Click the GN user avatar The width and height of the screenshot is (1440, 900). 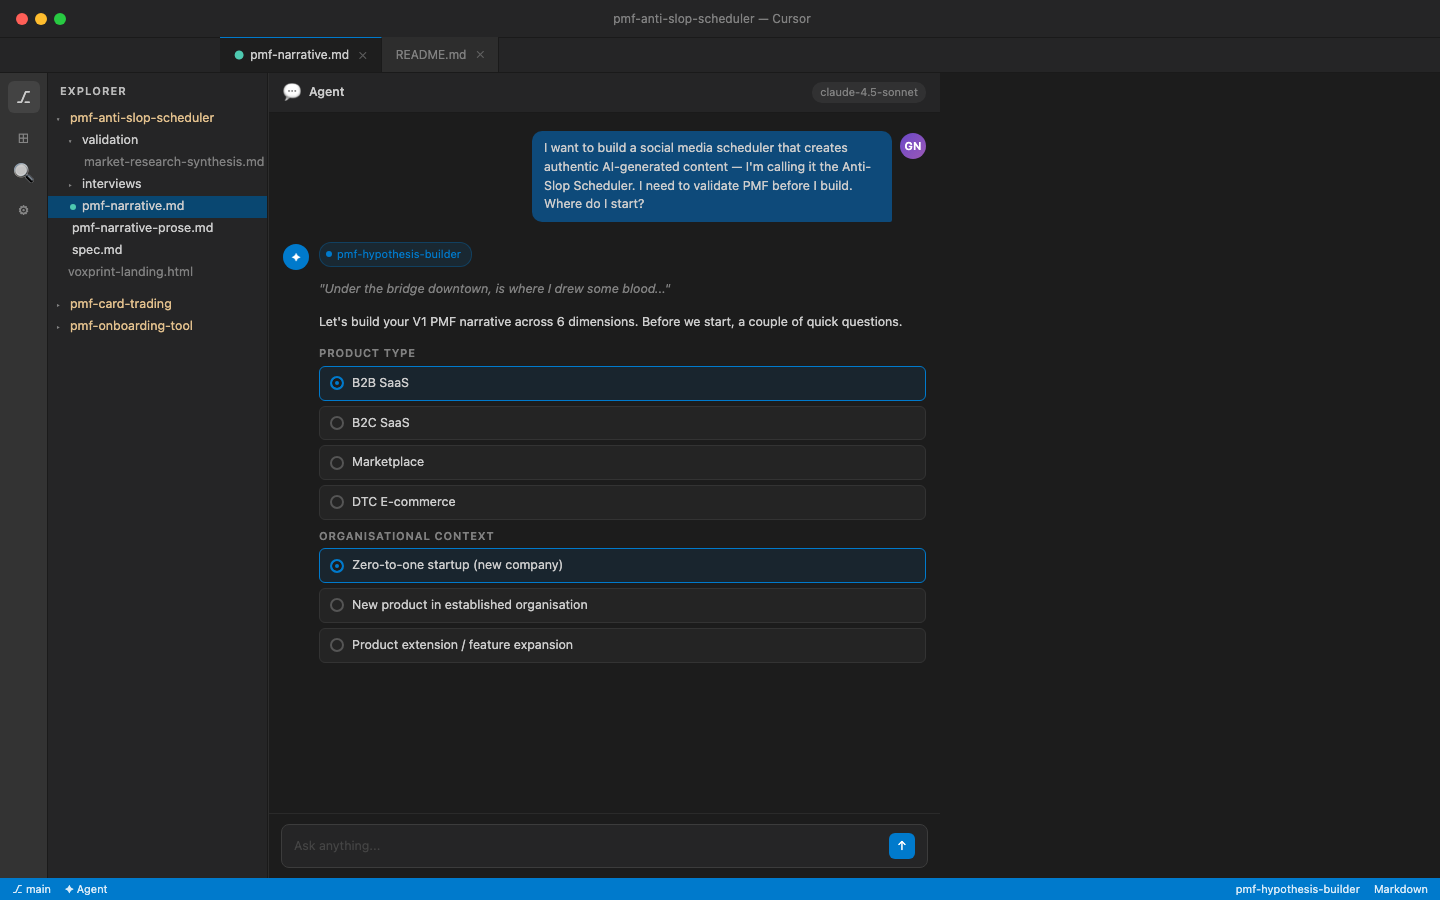click(913, 146)
